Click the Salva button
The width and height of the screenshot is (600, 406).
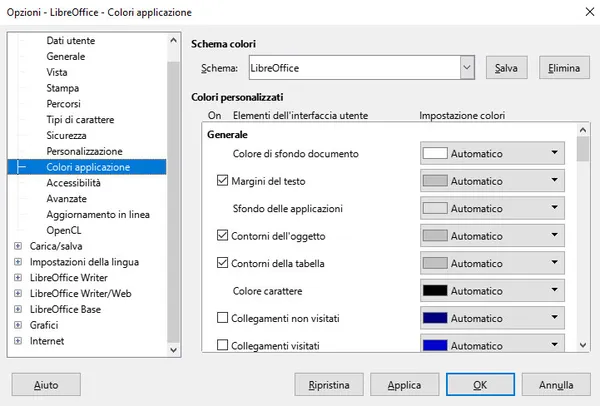point(507,68)
